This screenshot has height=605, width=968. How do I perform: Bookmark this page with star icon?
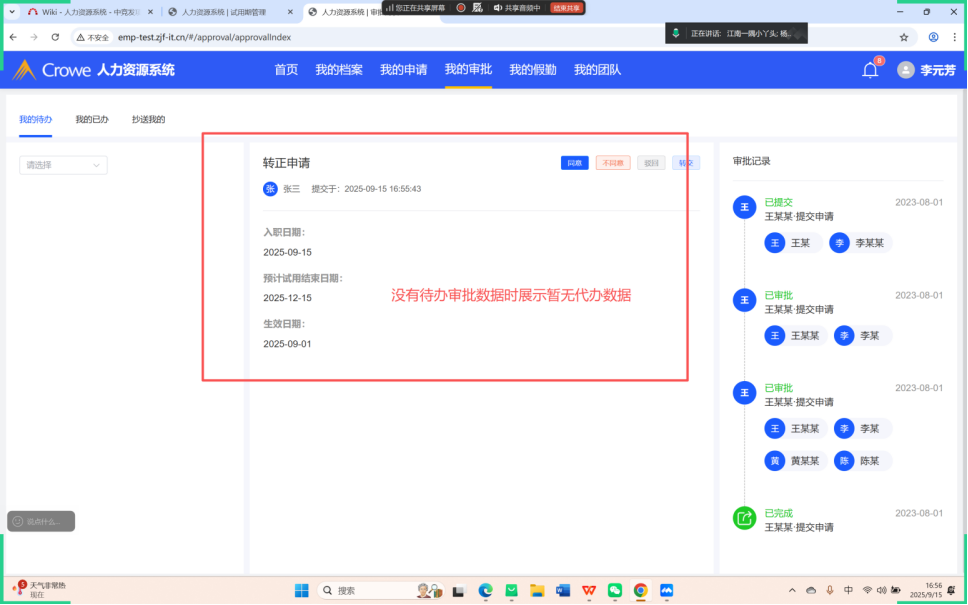(904, 37)
